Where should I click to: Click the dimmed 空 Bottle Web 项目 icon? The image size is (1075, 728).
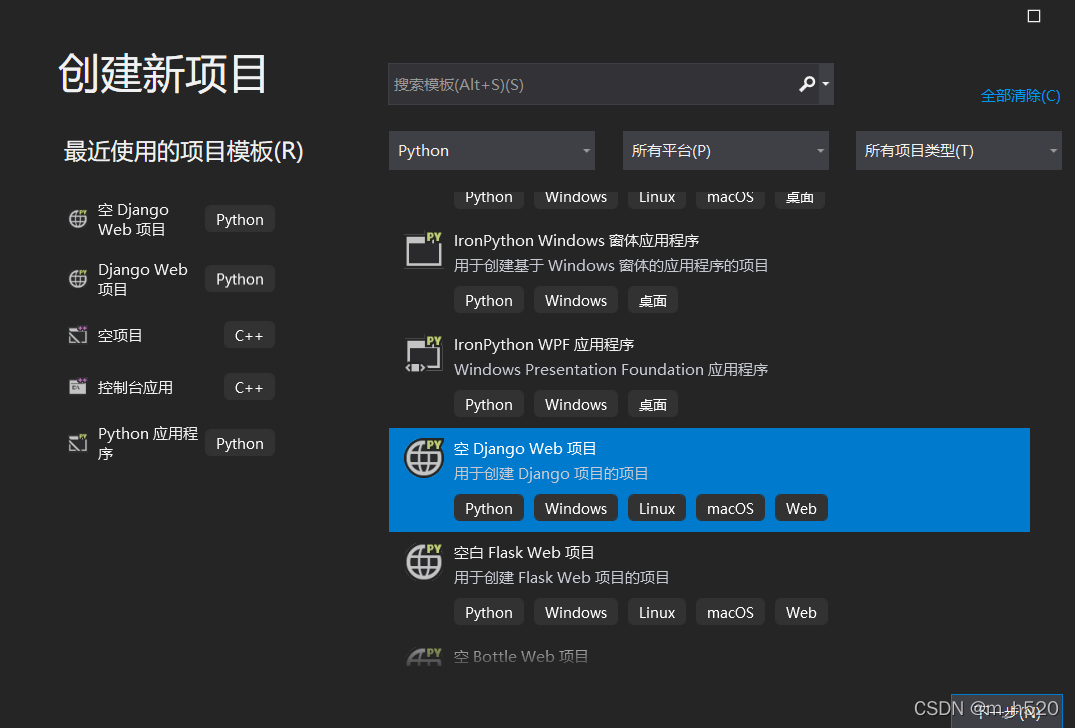(x=423, y=657)
